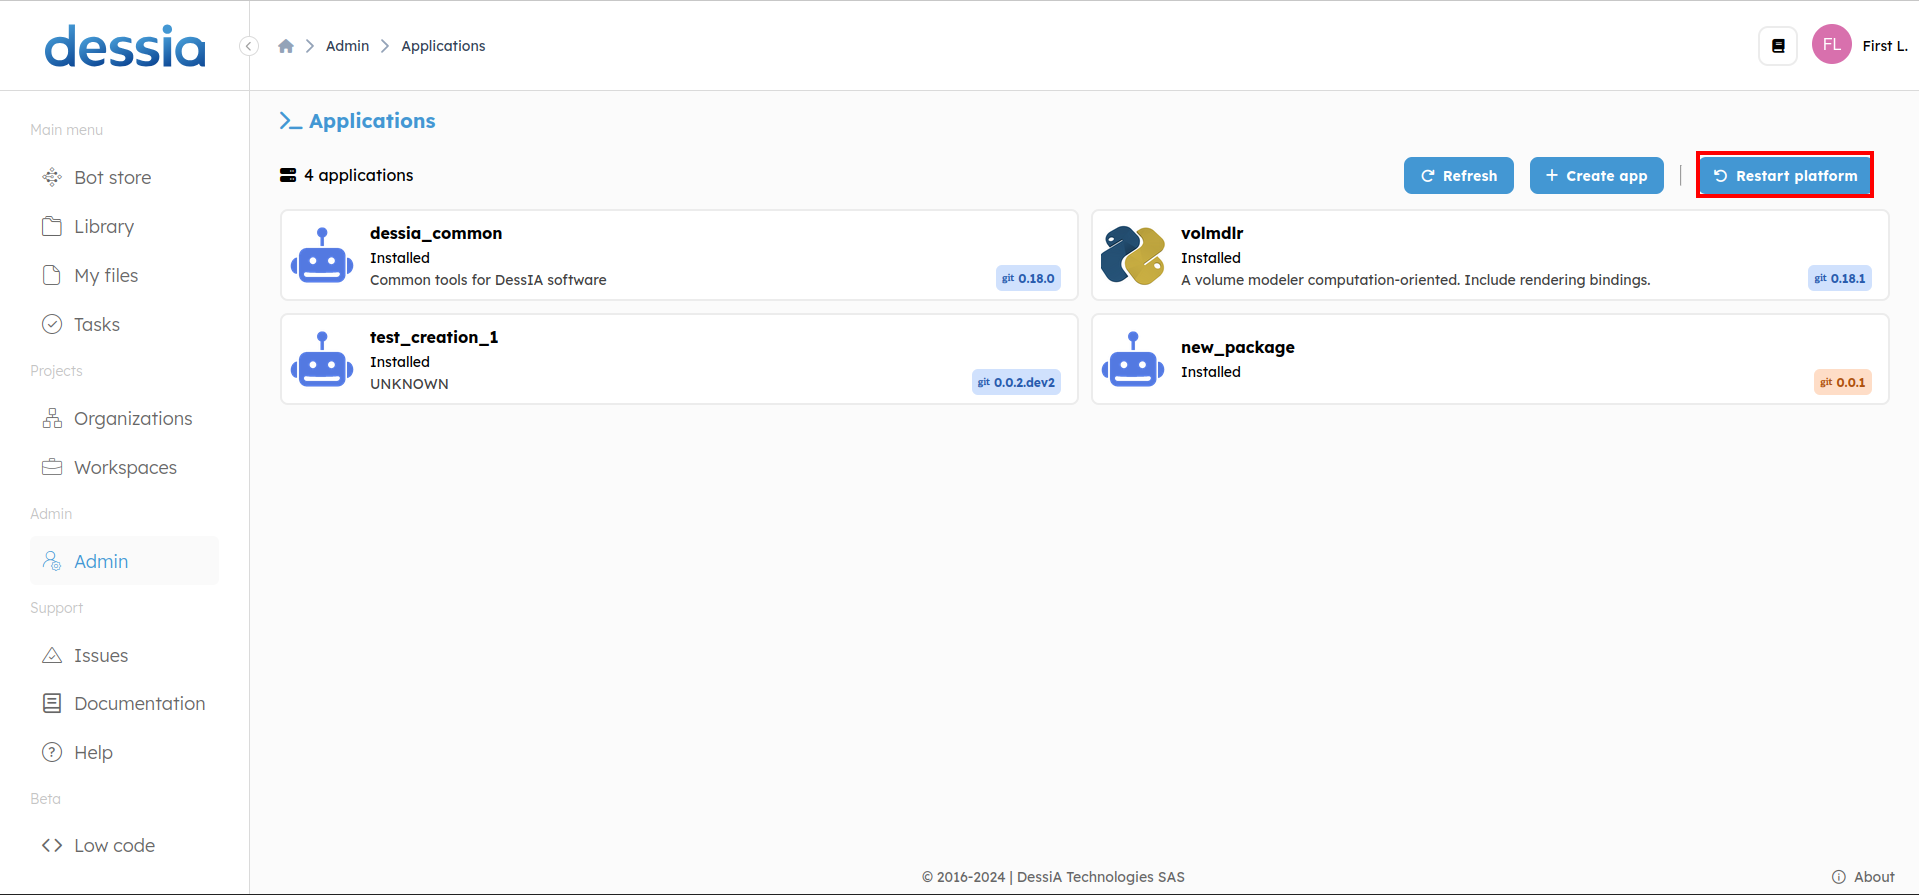This screenshot has height=895, width=1919.
Task: Click the test_creation_1 robot icon
Action: click(322, 359)
